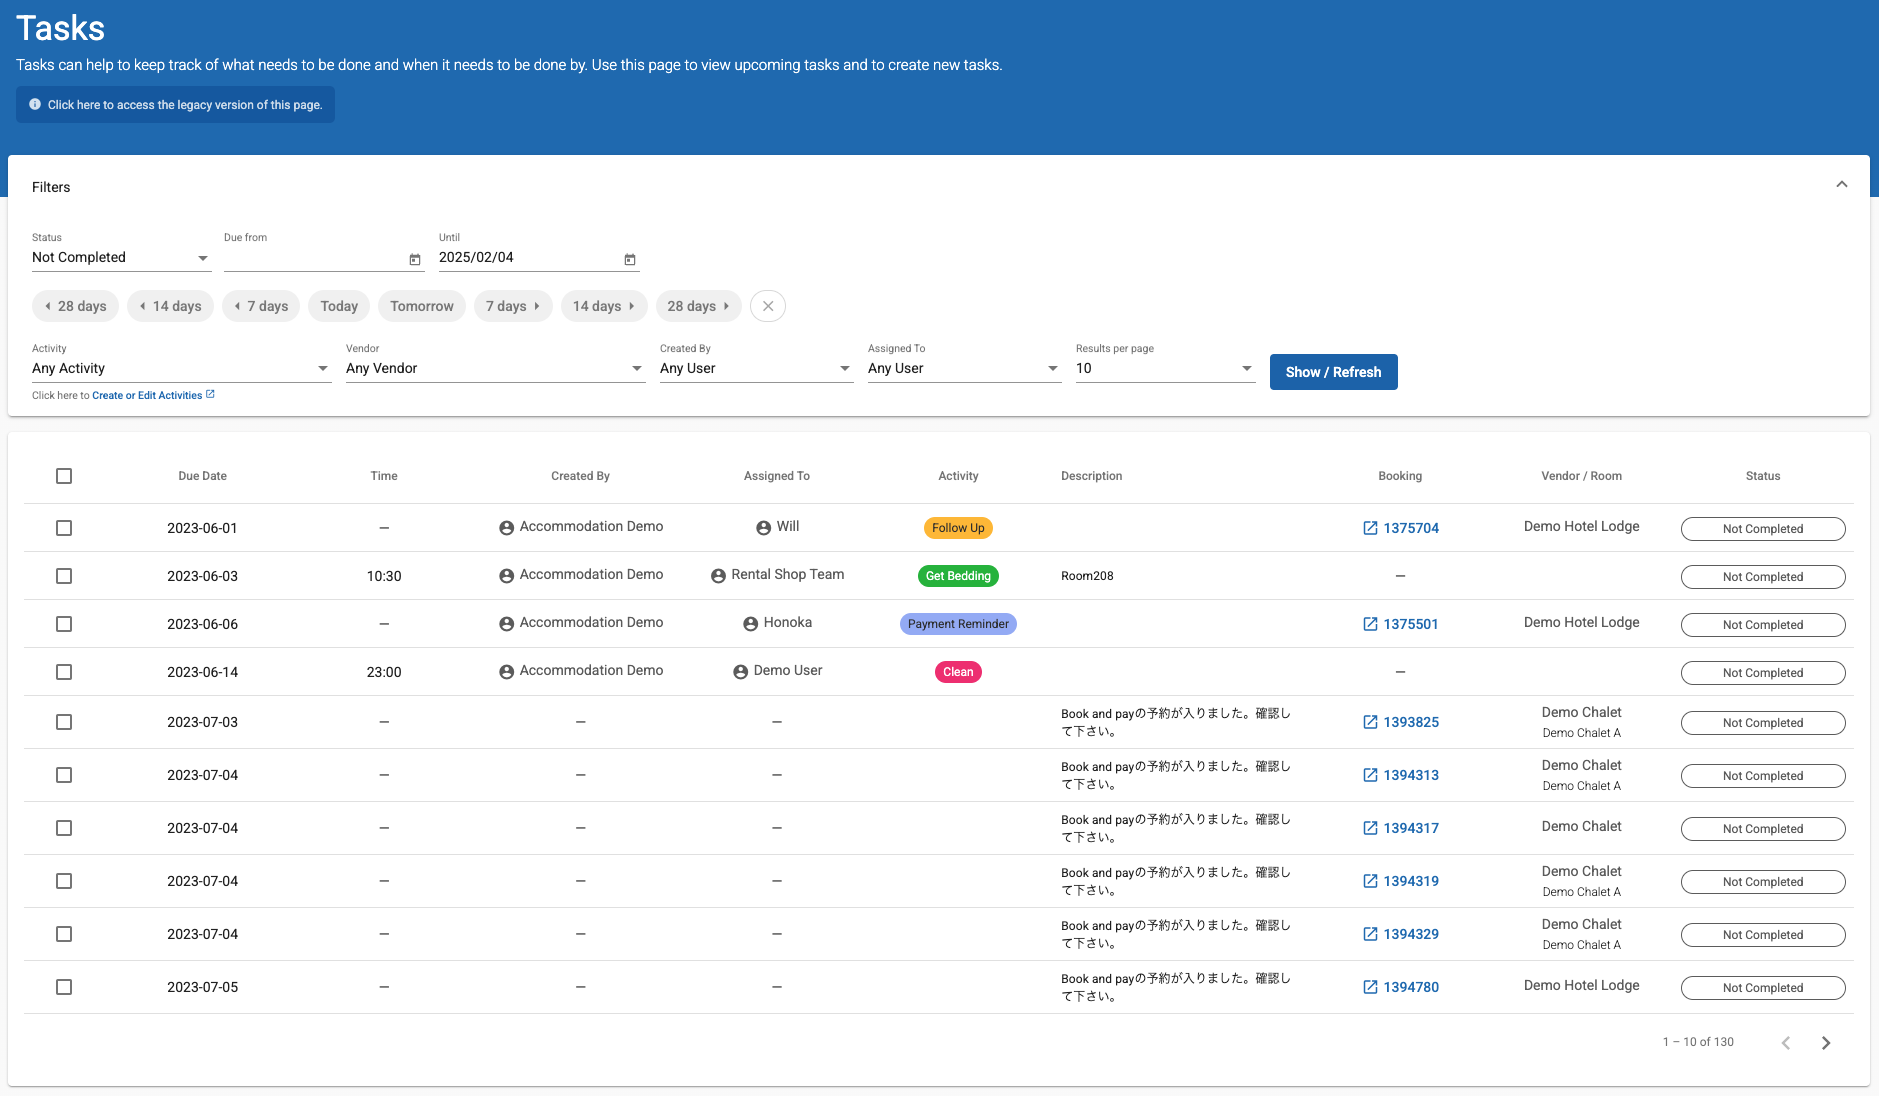Toggle the select-all checkbox in header
Image resolution: width=1879 pixels, height=1096 pixels.
pyautogui.click(x=64, y=476)
